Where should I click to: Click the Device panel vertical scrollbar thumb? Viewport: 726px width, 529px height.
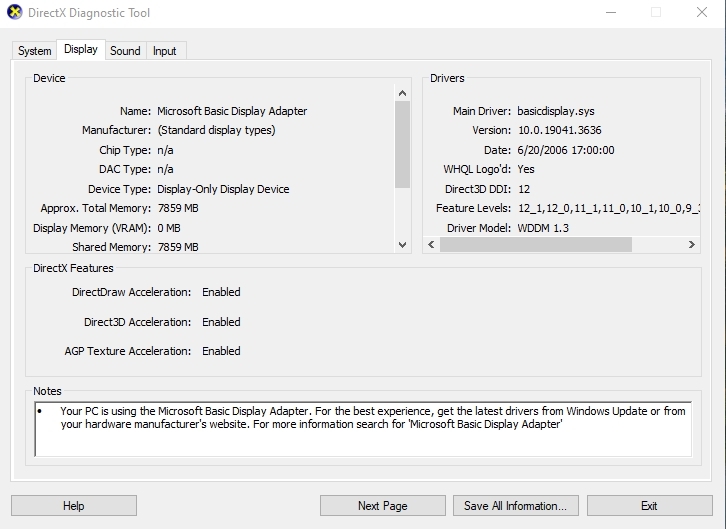point(402,144)
